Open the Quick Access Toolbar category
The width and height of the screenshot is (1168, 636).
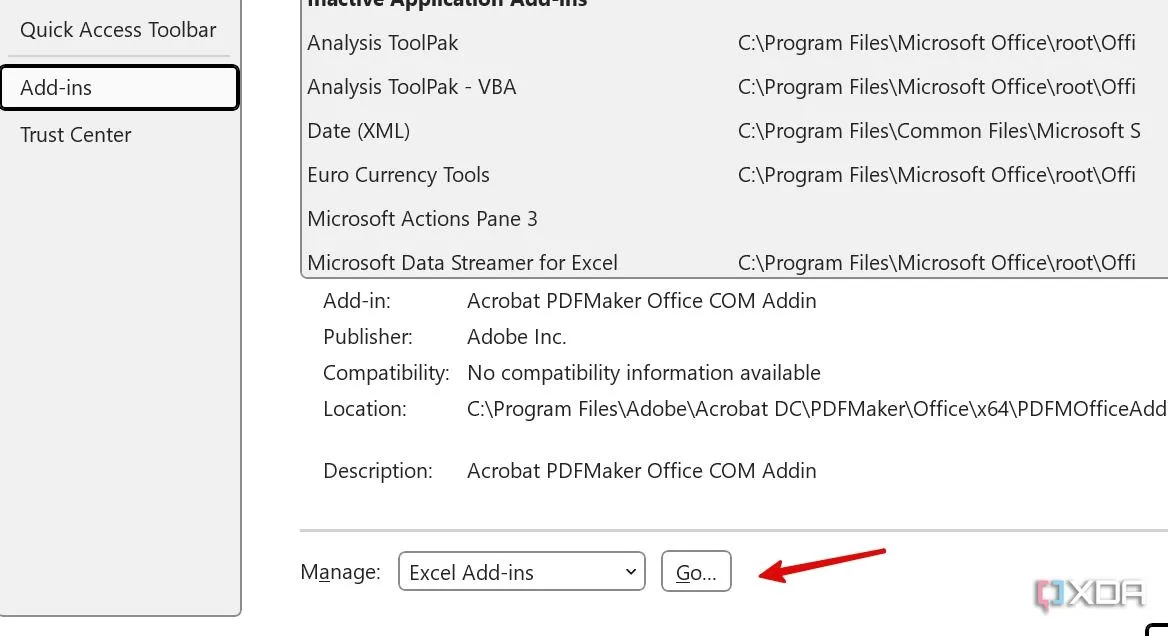pyautogui.click(x=118, y=30)
